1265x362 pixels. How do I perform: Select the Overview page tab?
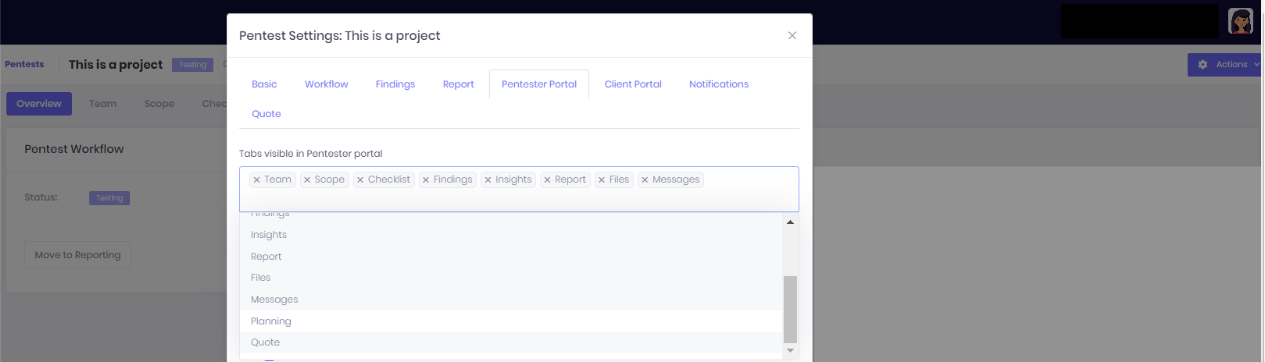[39, 103]
